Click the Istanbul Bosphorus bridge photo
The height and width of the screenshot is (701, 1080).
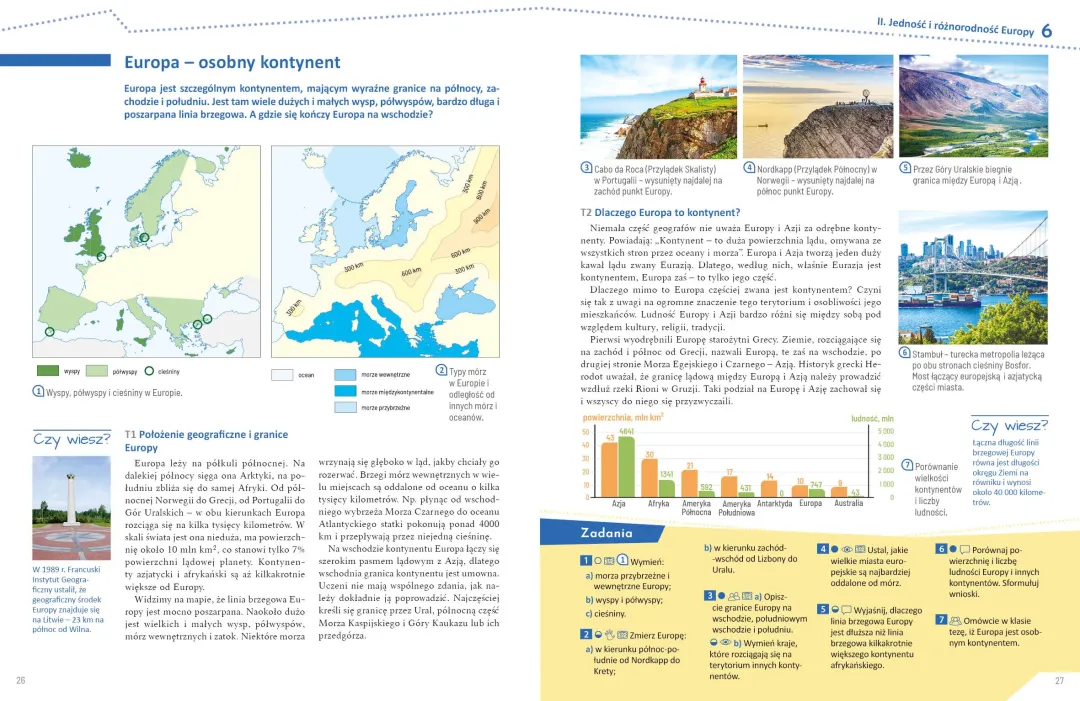tap(972, 277)
